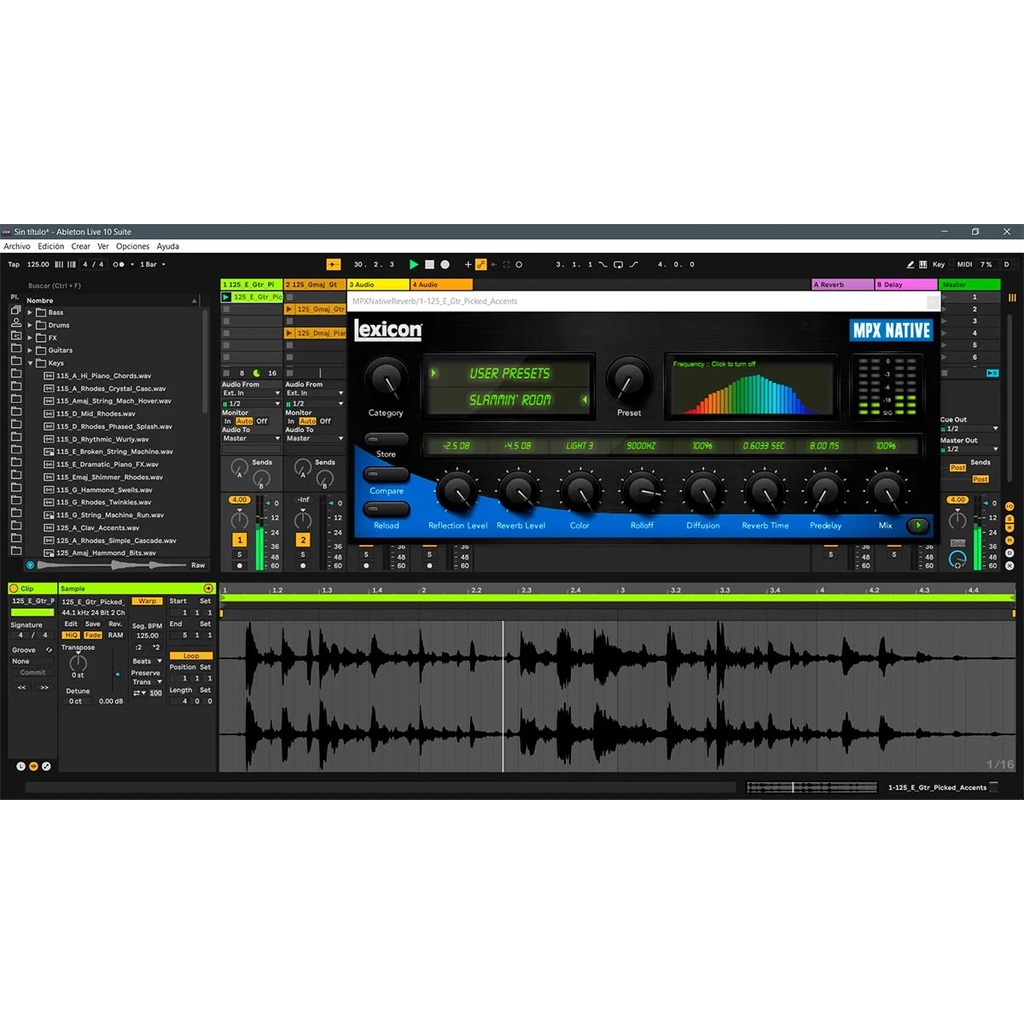Open the Ver menu
This screenshot has height=1024, width=1024.
click(x=103, y=246)
